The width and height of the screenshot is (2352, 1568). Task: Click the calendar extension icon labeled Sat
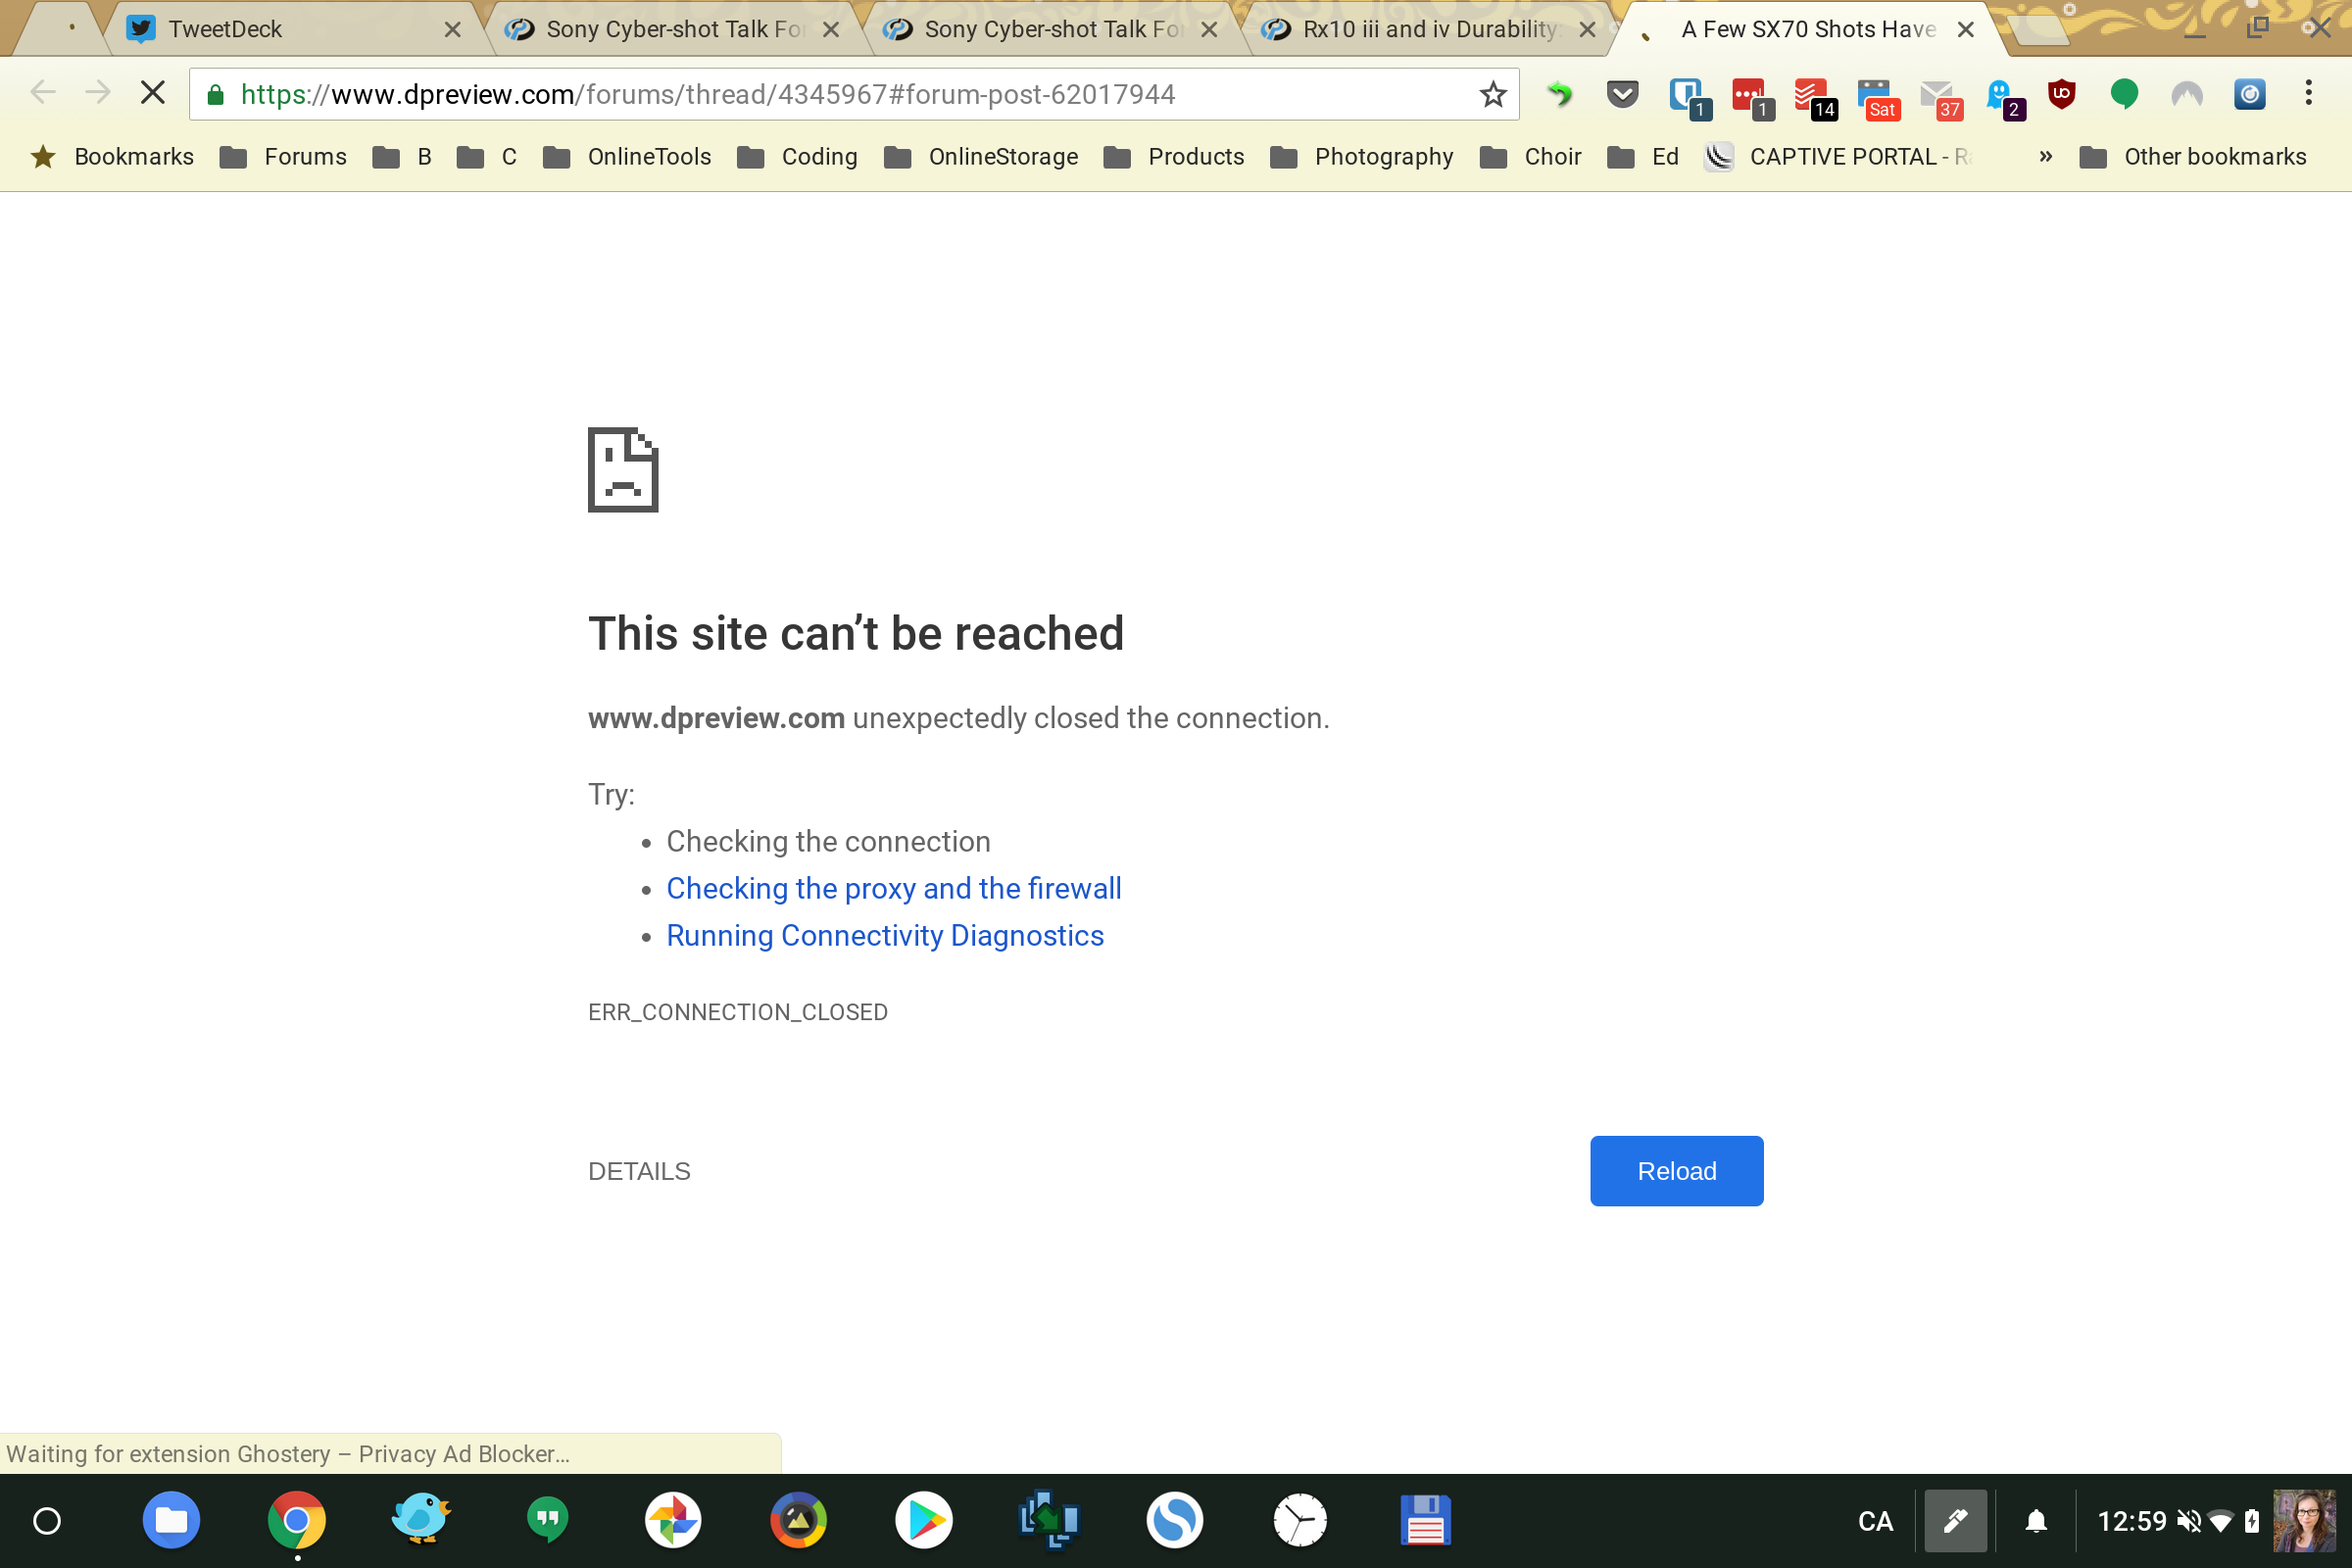1875,96
